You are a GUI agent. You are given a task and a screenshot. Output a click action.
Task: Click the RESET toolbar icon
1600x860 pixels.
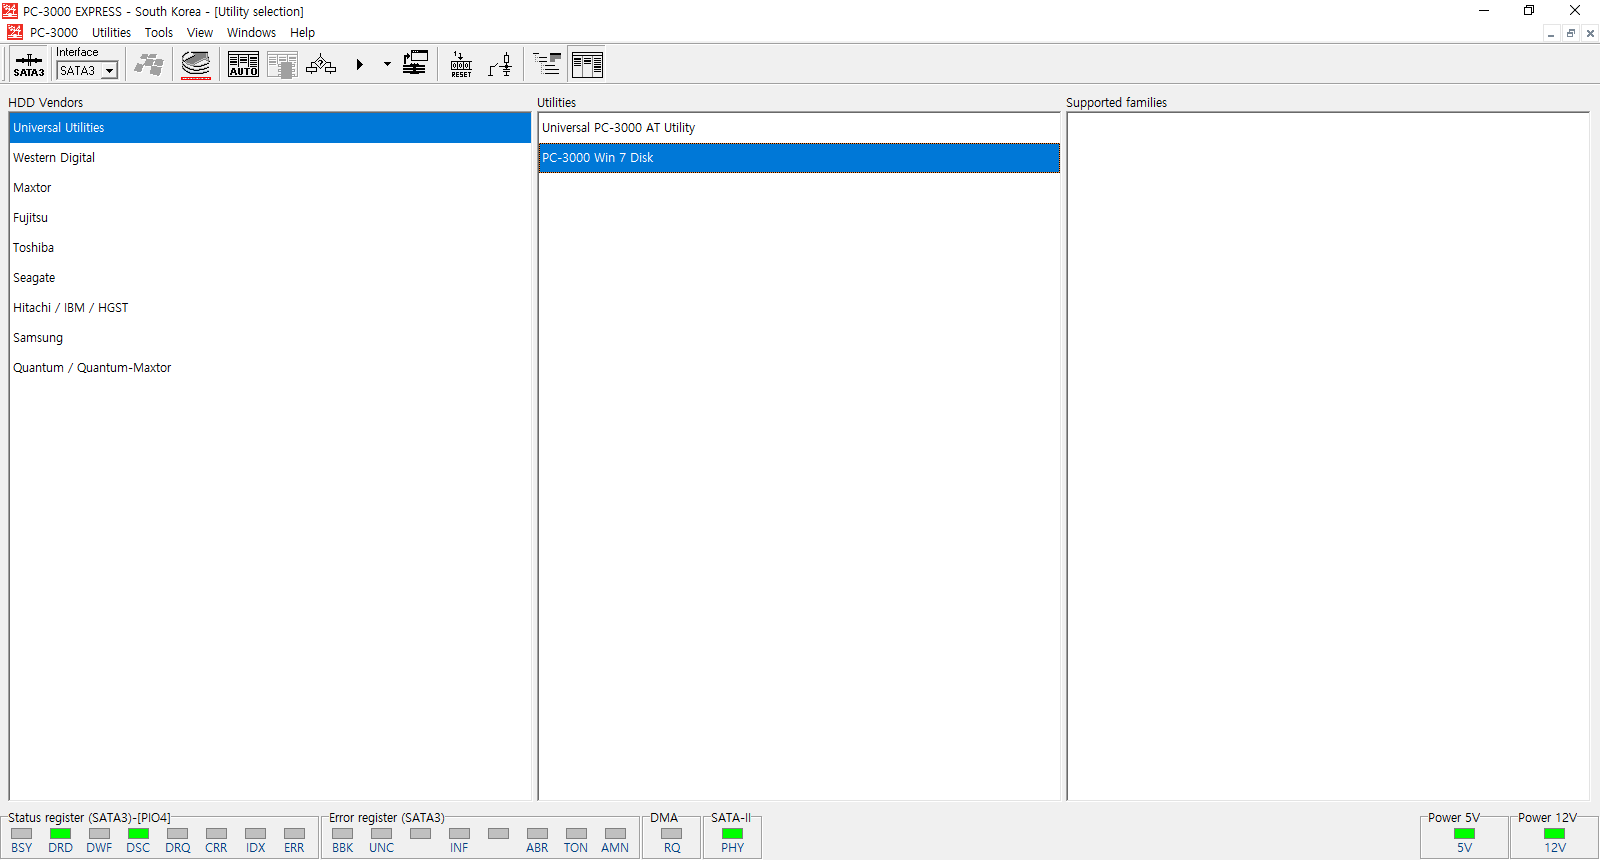pyautogui.click(x=461, y=64)
